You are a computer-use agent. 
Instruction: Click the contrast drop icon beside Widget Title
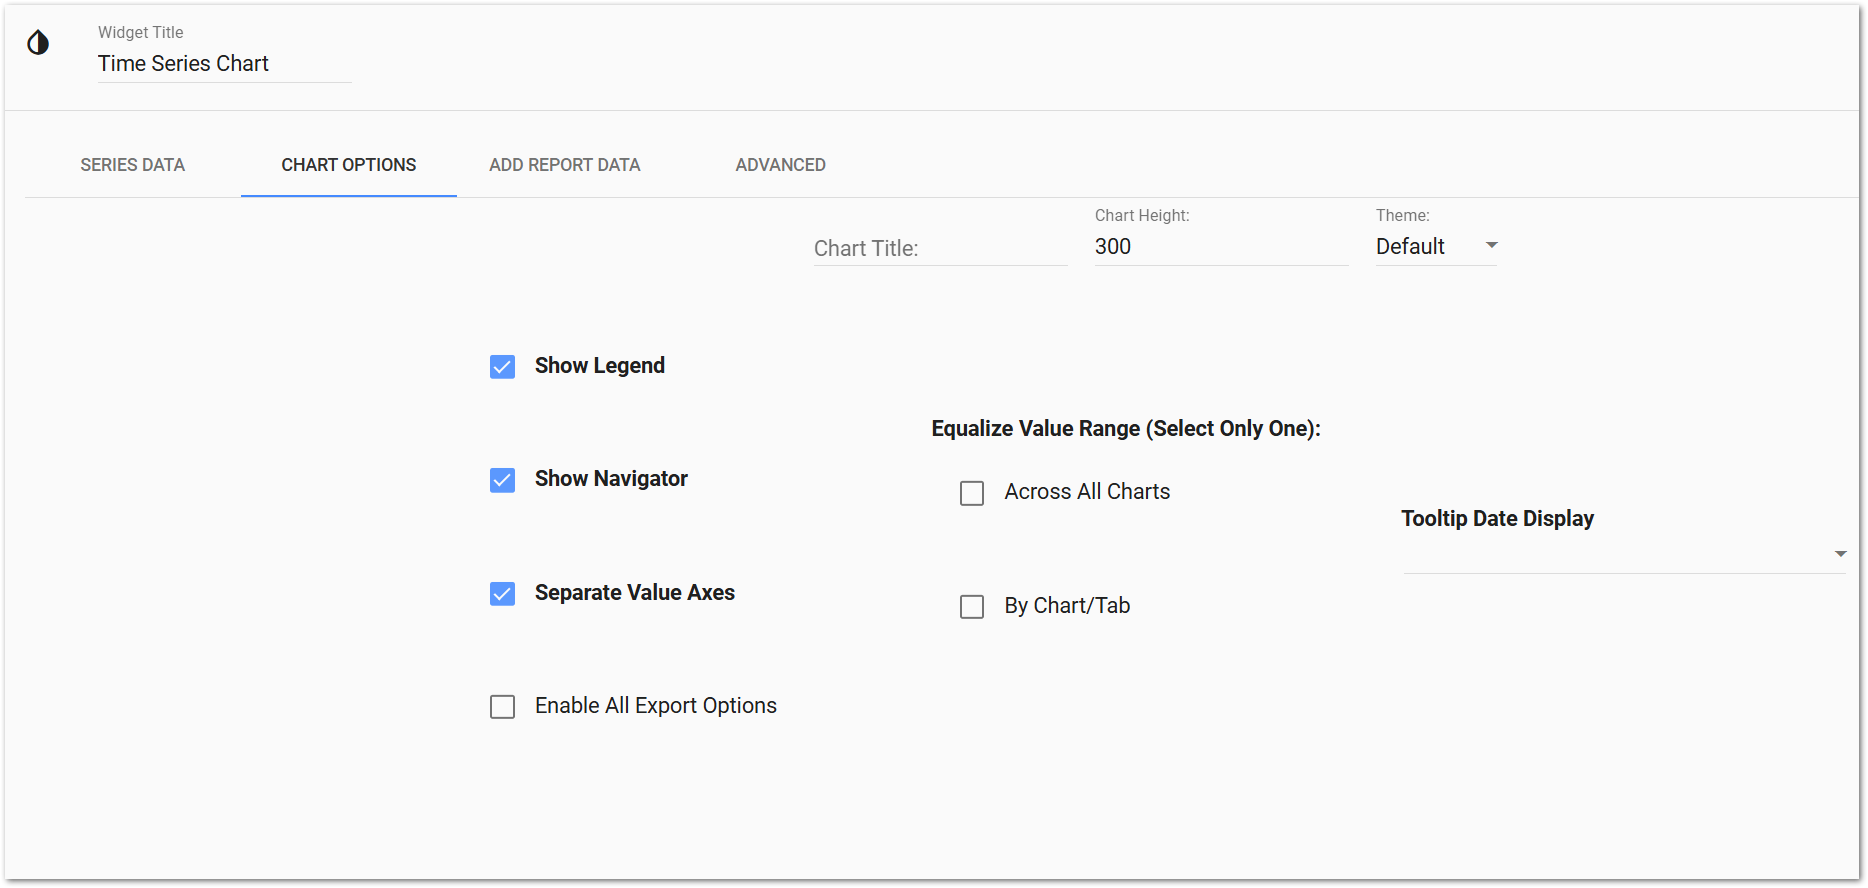pyautogui.click(x=38, y=42)
